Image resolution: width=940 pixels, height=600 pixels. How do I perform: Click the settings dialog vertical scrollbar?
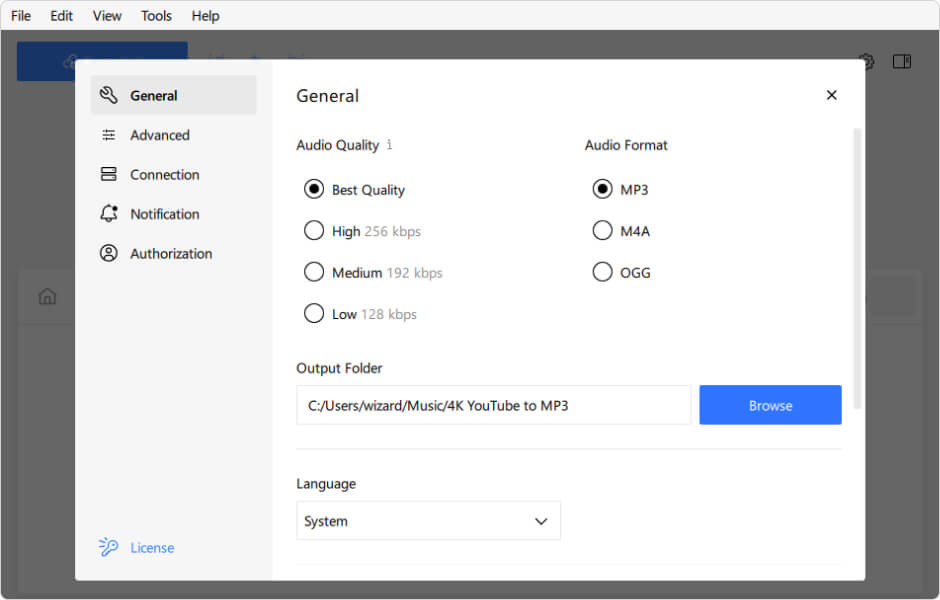pos(856,268)
